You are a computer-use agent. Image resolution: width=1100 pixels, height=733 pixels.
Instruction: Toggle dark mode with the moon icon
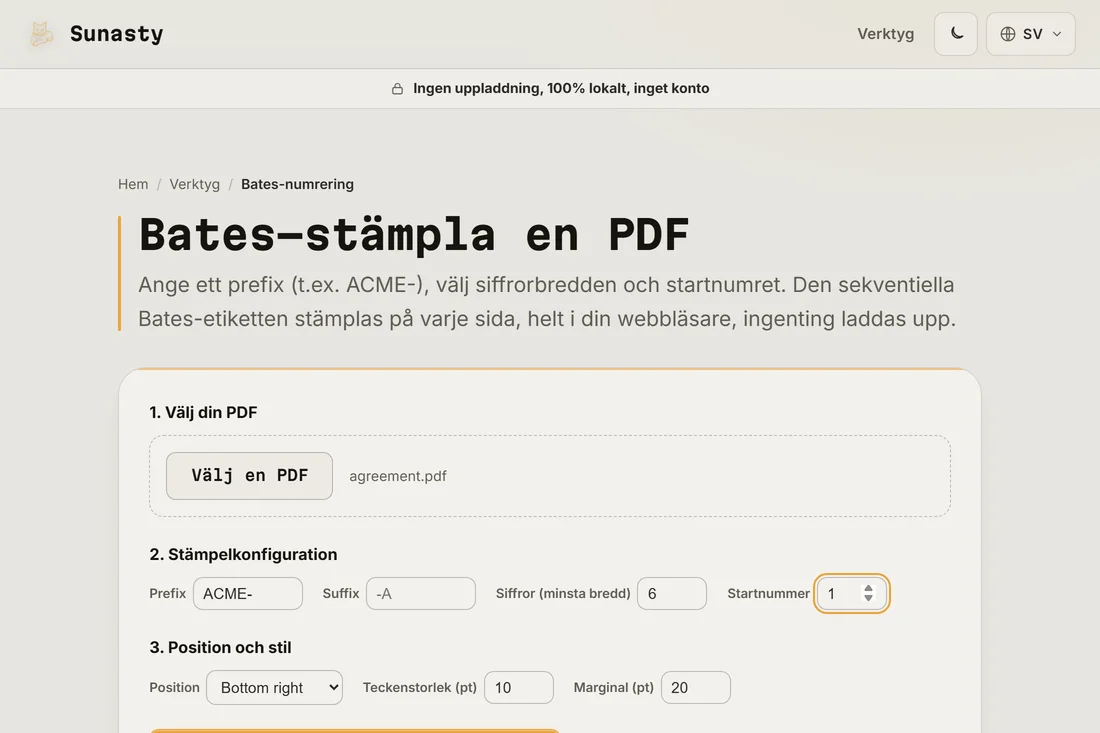click(x=955, y=34)
